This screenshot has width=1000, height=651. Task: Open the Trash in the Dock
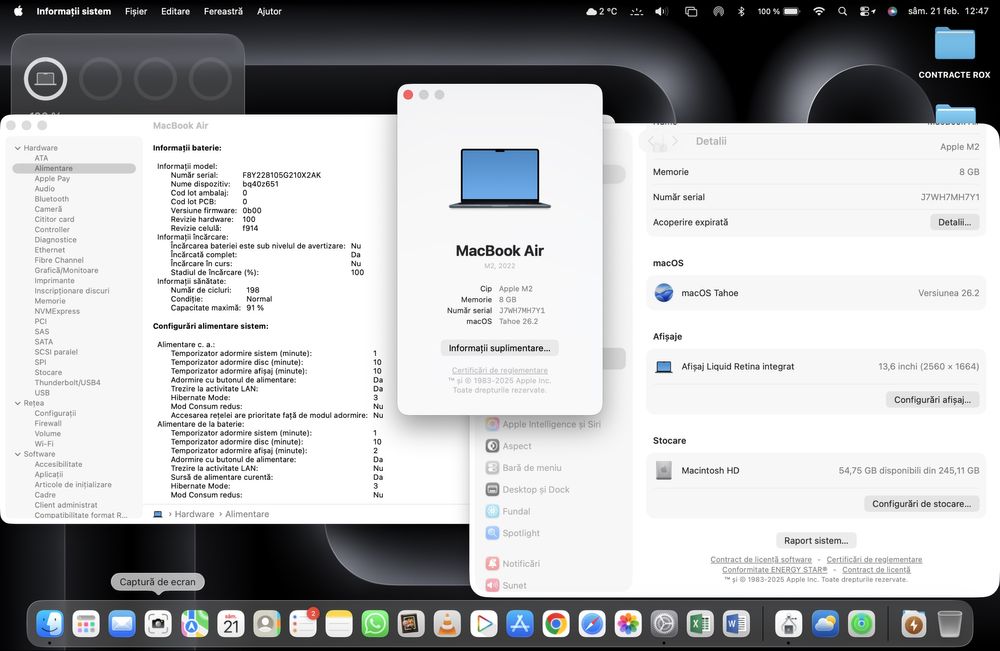pyautogui.click(x=950, y=624)
